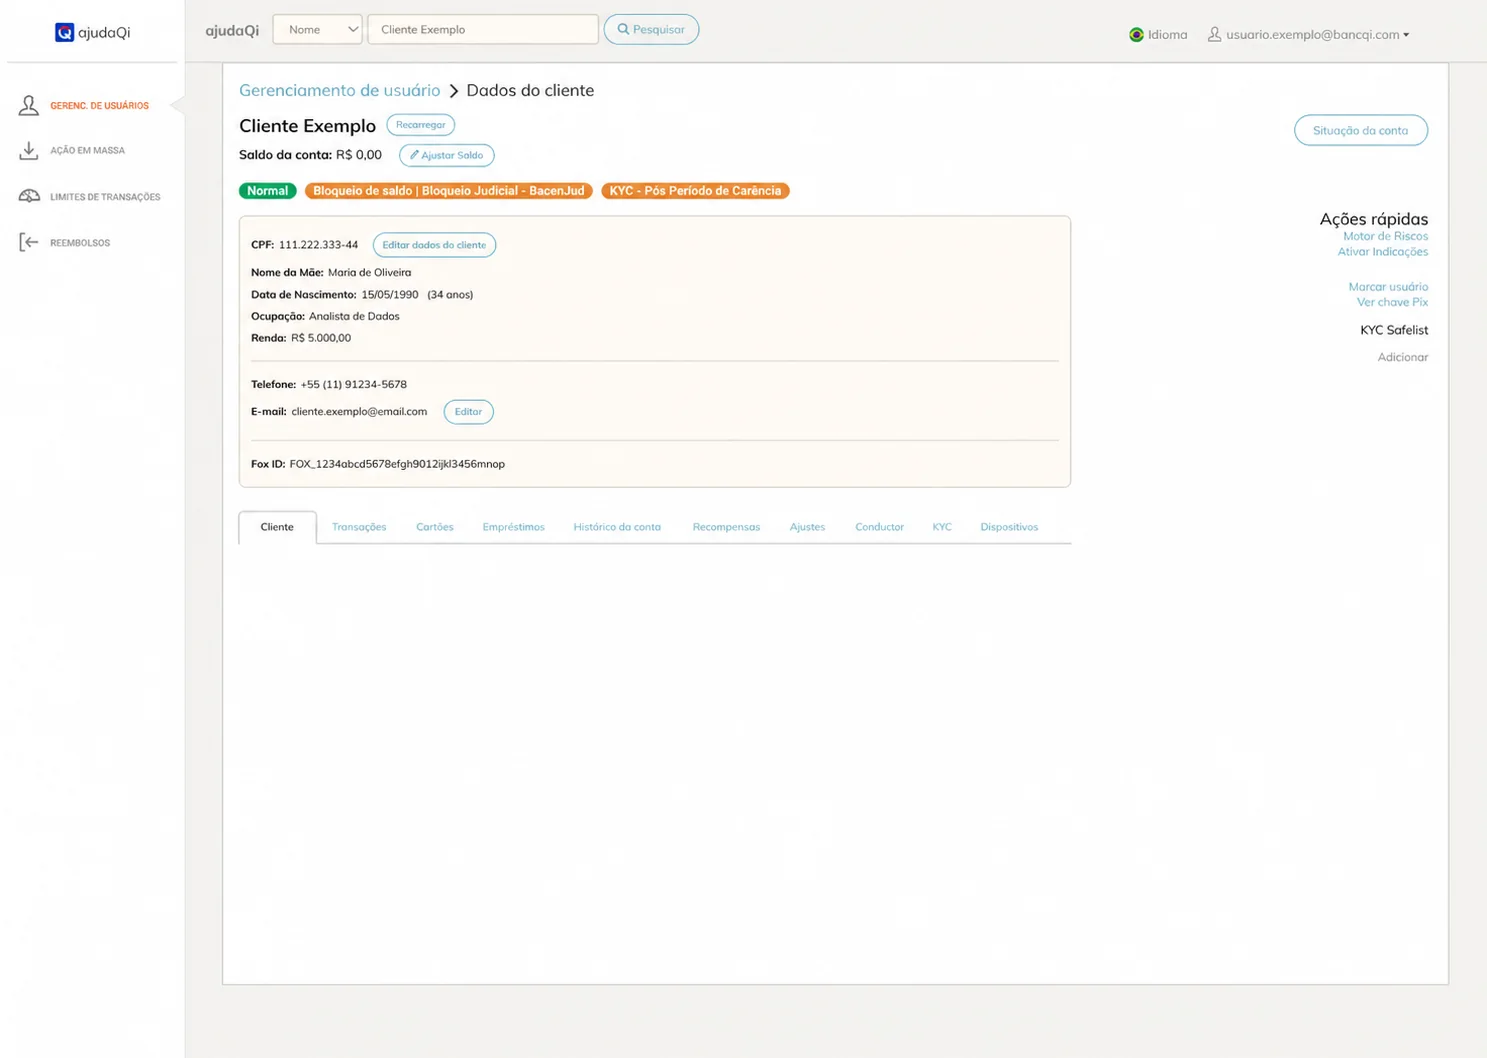Screen dimensions: 1487x1058
Task: Click the transaction limits gauge icon
Action: (x=29, y=196)
